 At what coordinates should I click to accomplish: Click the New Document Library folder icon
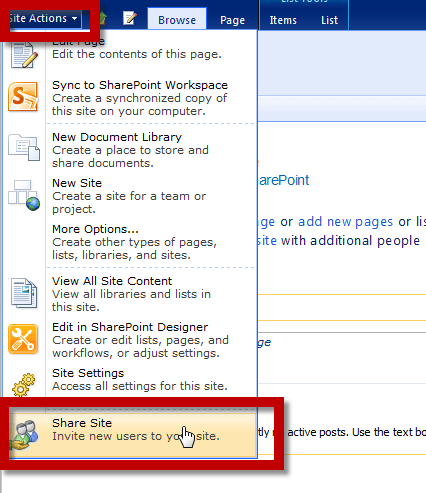[24, 147]
